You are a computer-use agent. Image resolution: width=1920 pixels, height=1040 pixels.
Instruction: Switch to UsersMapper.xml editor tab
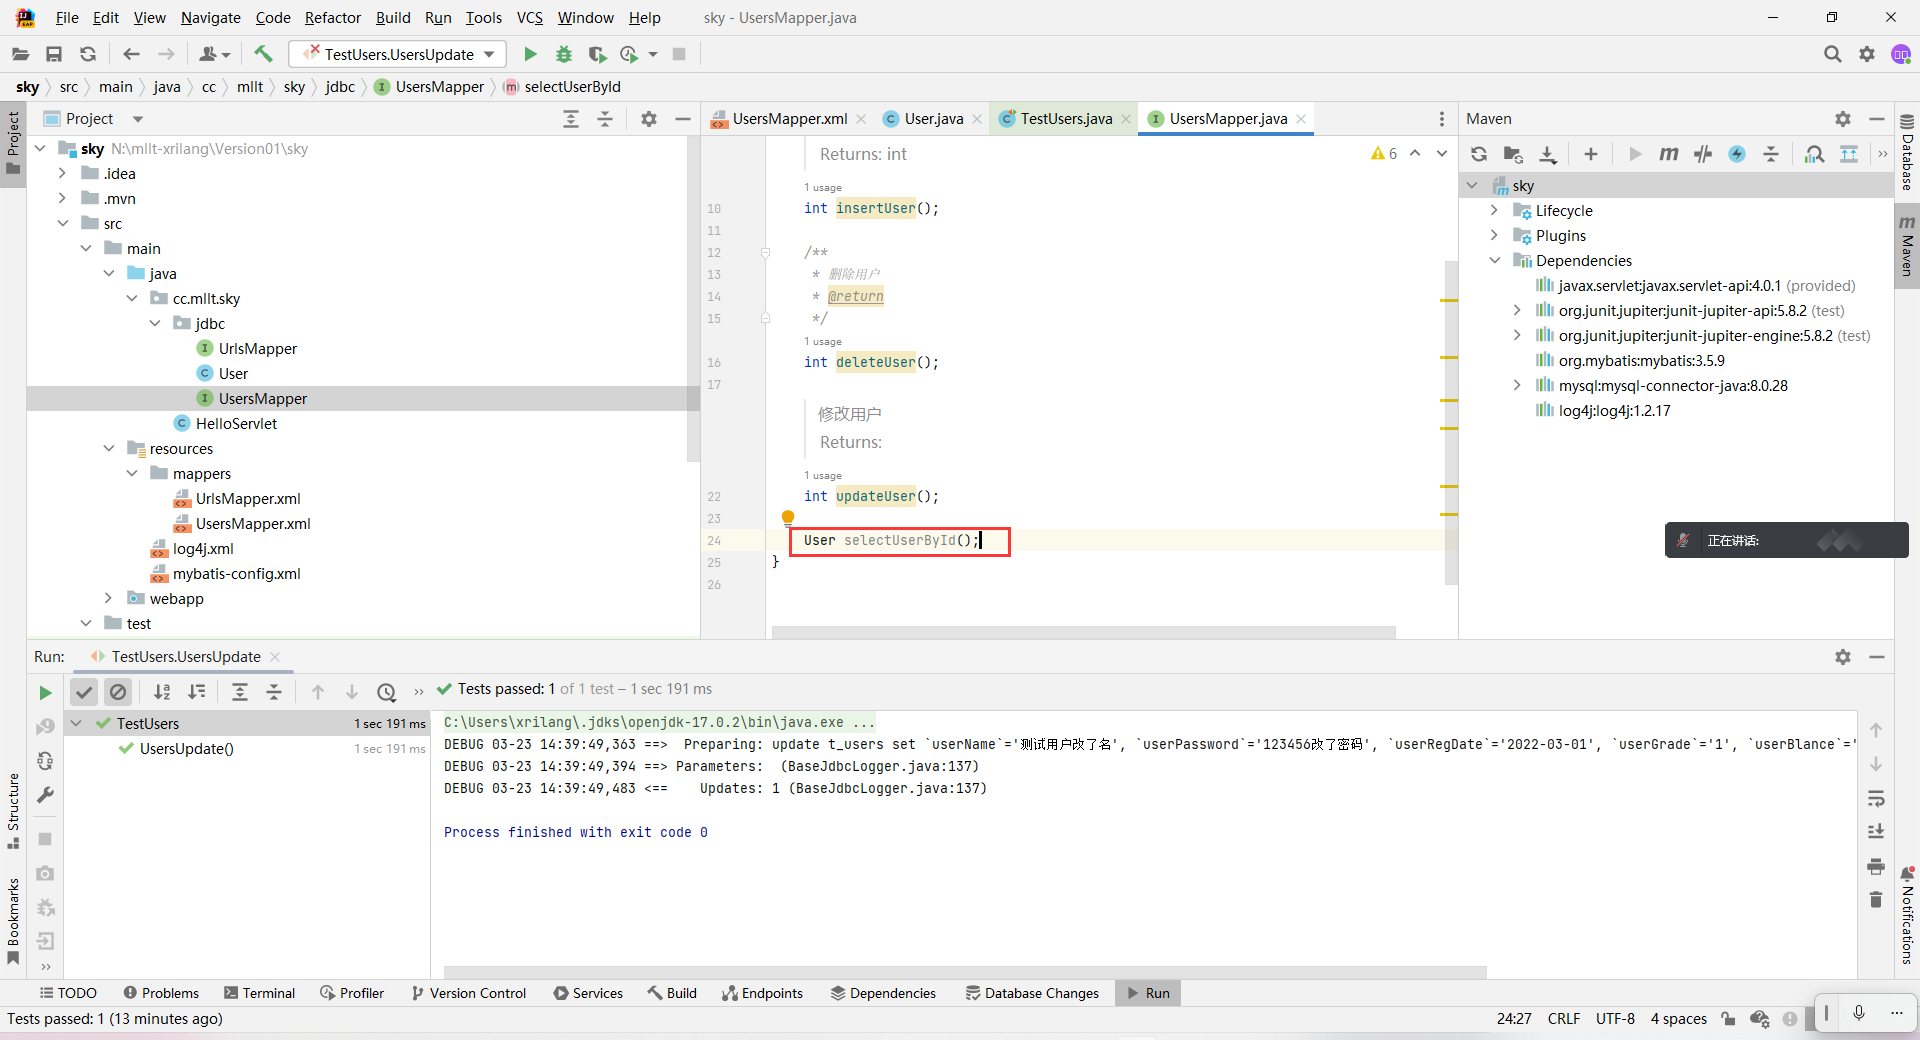tap(790, 119)
